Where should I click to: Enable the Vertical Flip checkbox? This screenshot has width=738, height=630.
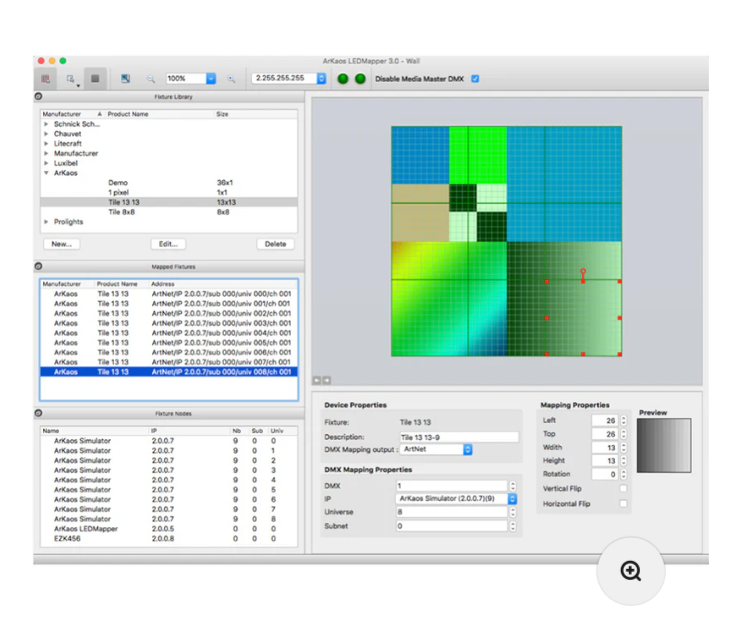(x=623, y=489)
